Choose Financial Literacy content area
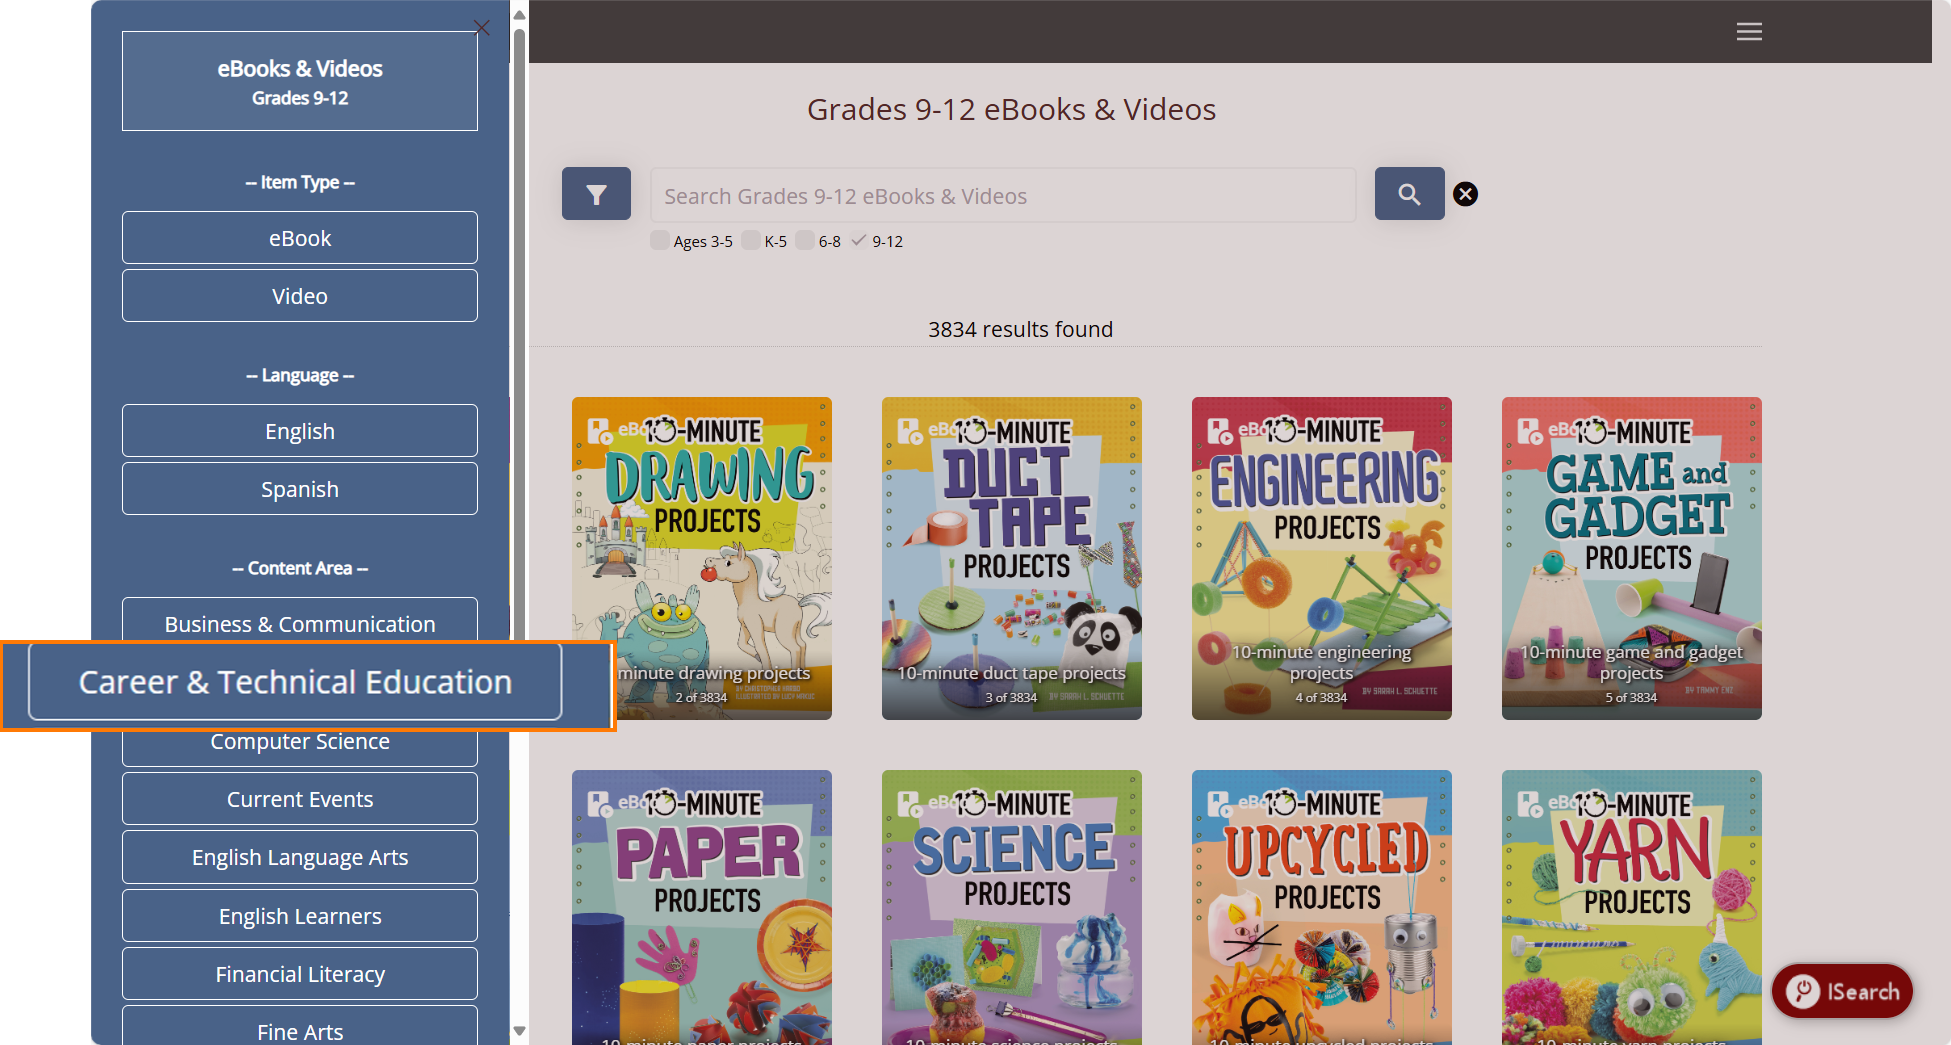 (x=300, y=974)
